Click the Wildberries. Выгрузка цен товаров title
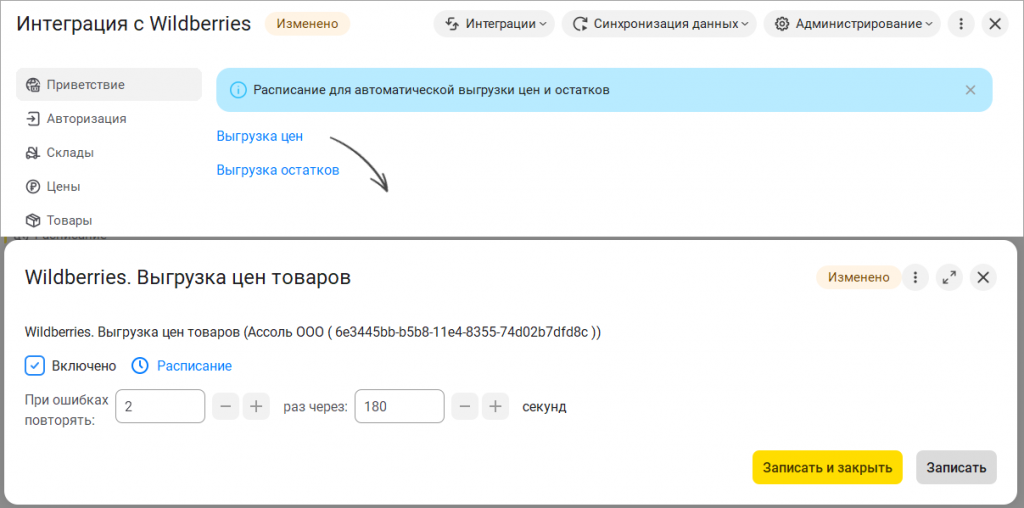 coord(187,278)
